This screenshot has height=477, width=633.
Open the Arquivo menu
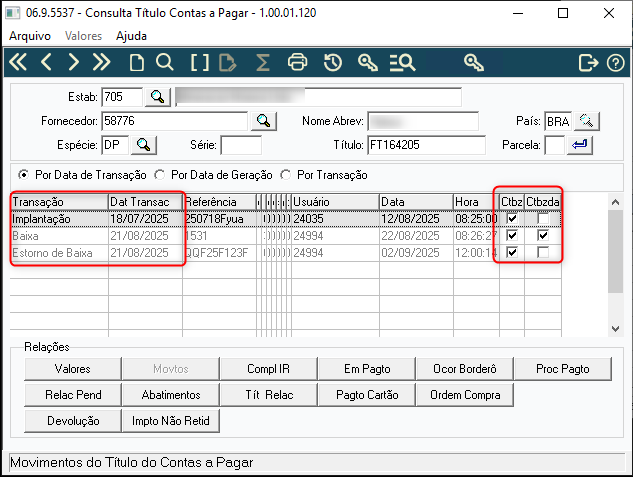click(30, 35)
